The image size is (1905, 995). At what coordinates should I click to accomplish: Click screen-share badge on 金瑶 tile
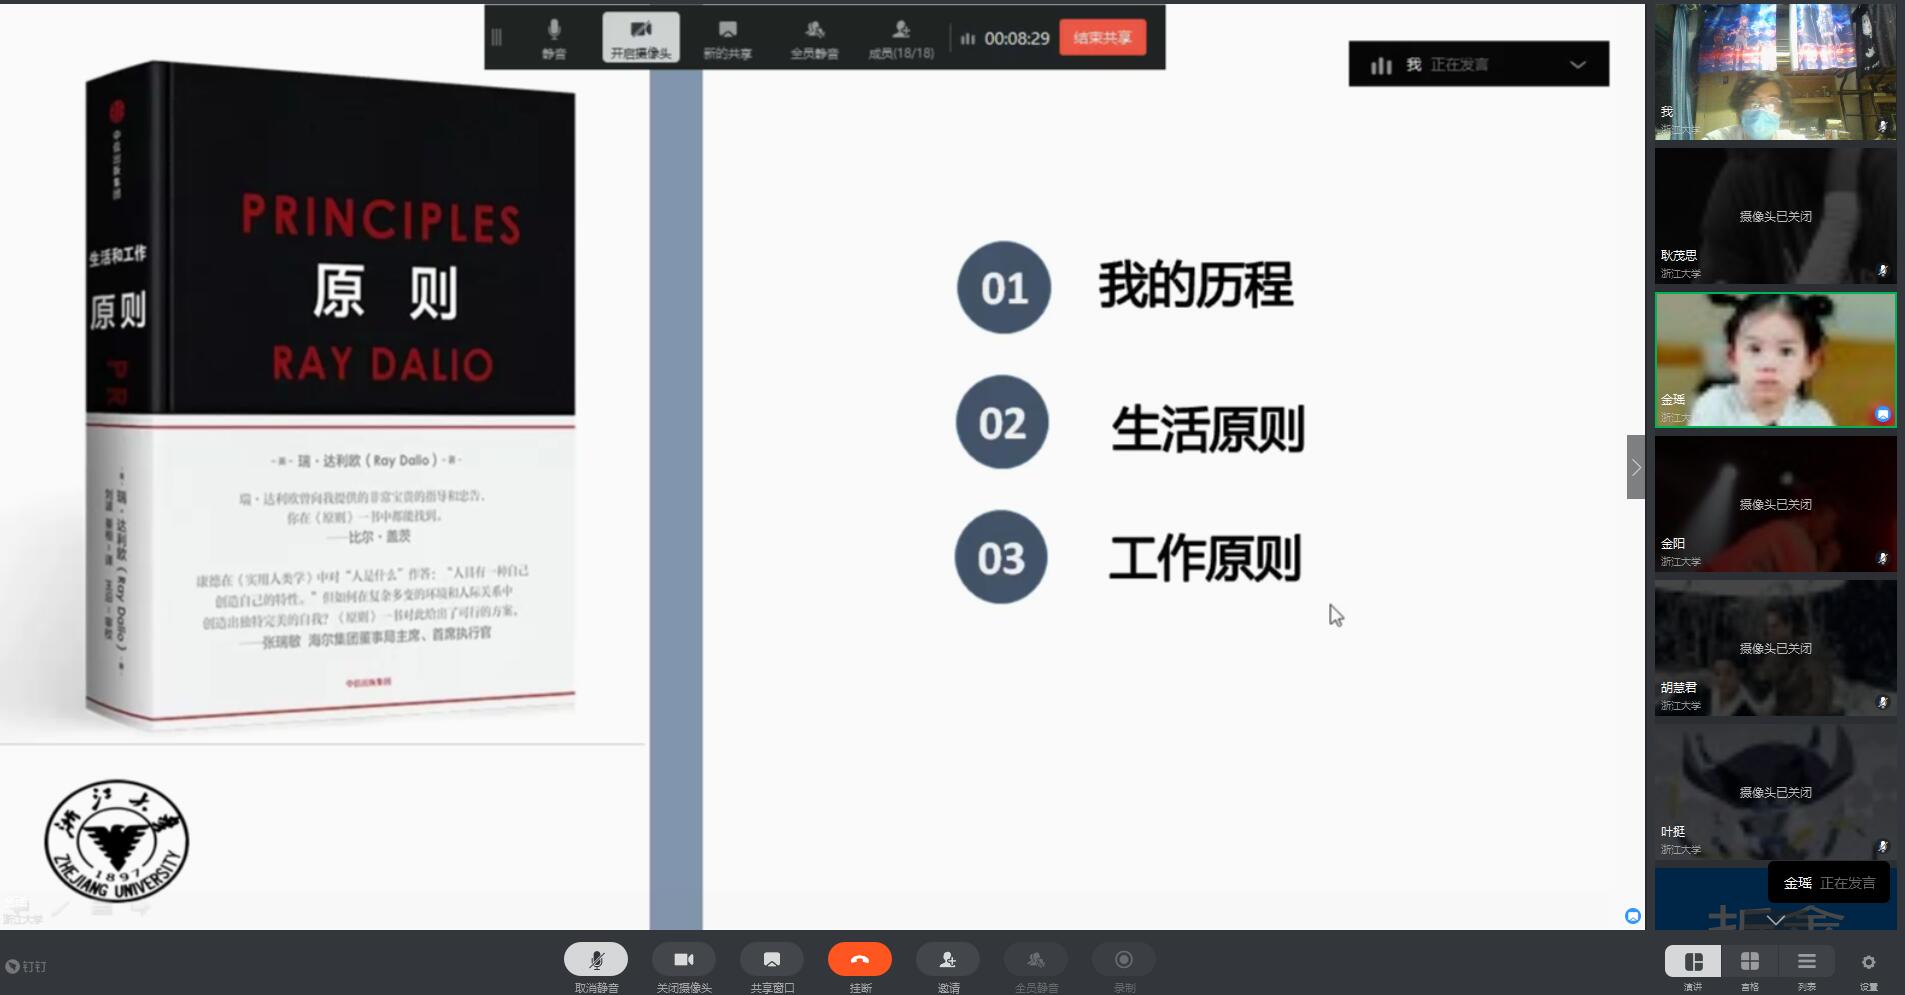[x=1883, y=414]
